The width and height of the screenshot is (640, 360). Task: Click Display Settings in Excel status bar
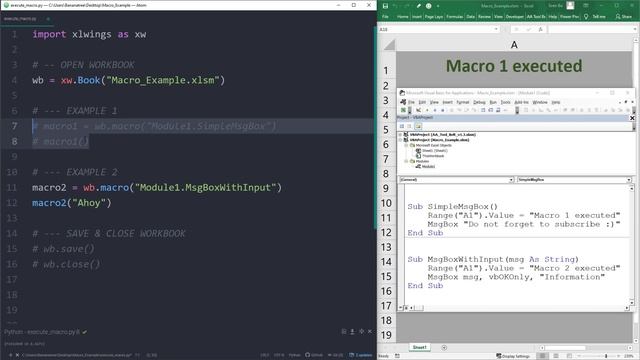[512, 356]
